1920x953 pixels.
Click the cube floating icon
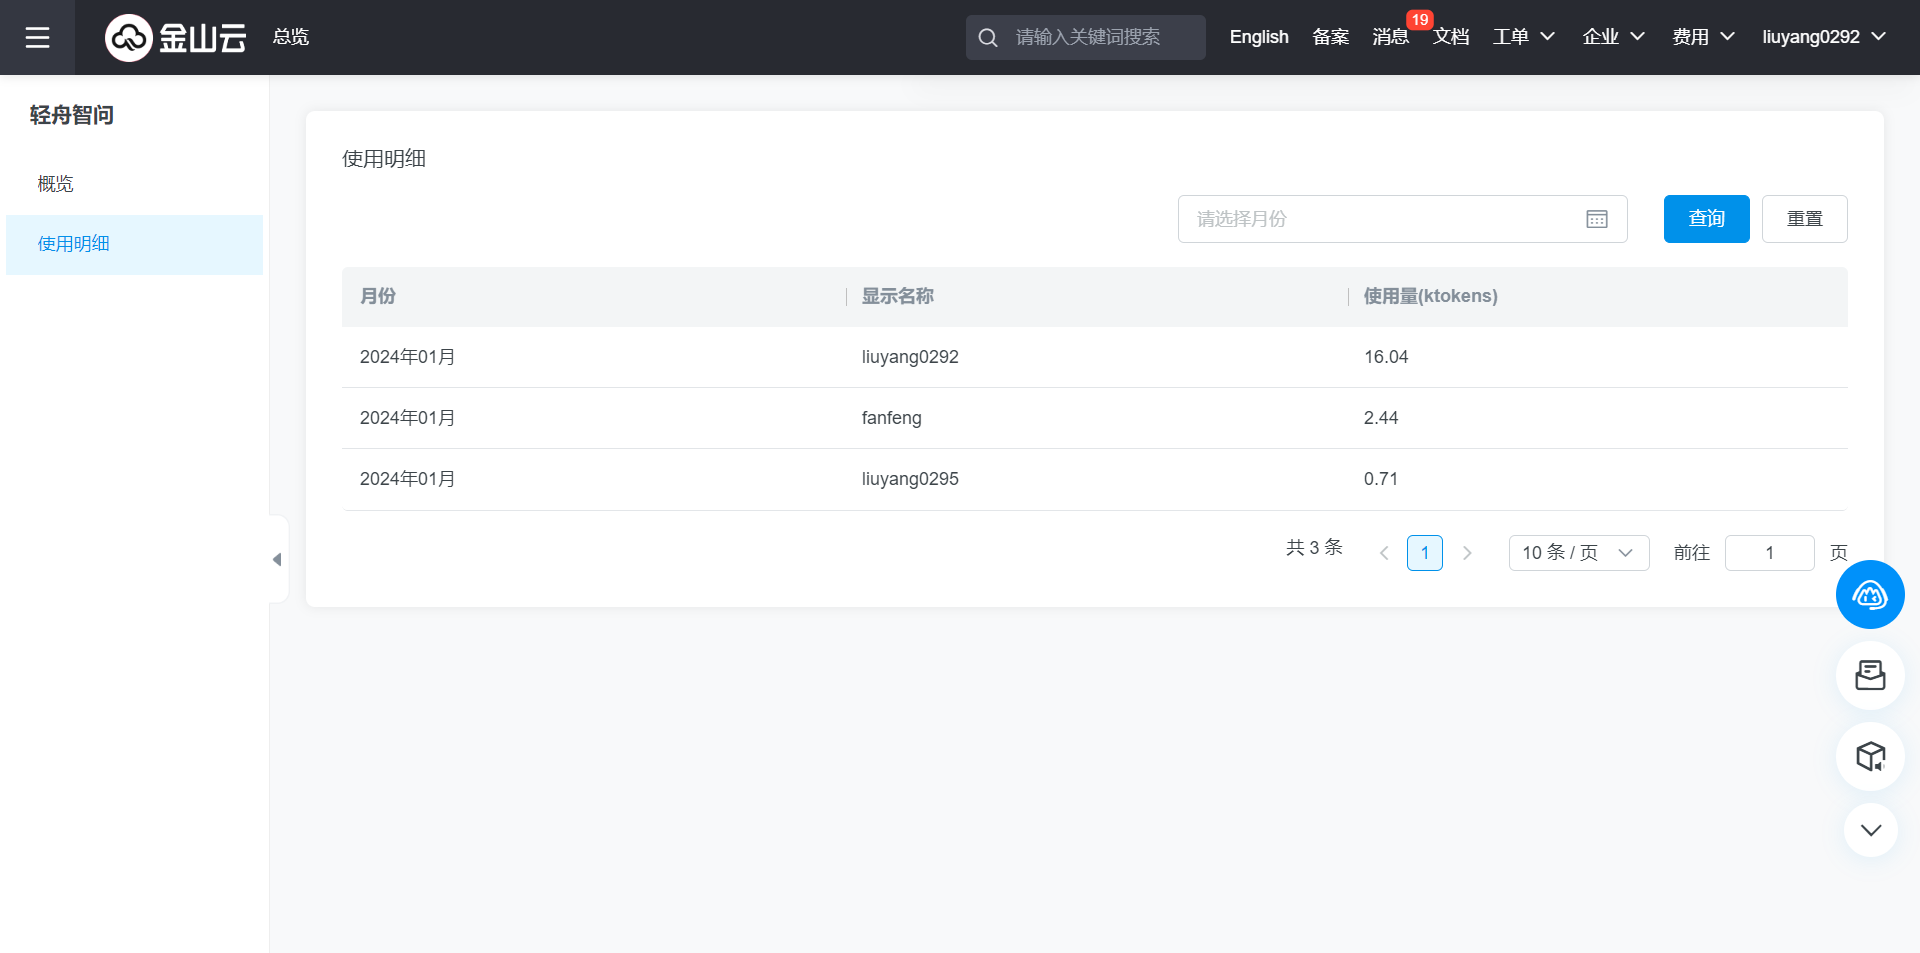(x=1869, y=757)
